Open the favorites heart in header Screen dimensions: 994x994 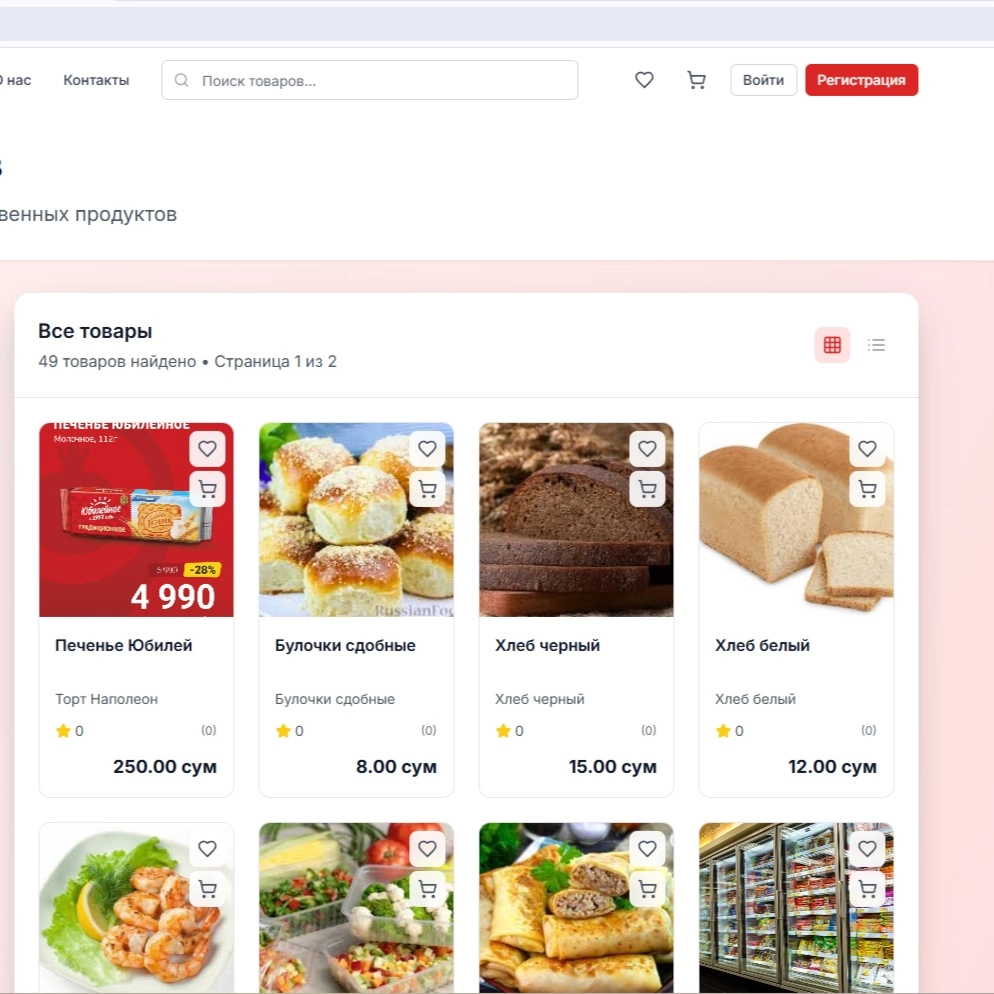(x=644, y=80)
